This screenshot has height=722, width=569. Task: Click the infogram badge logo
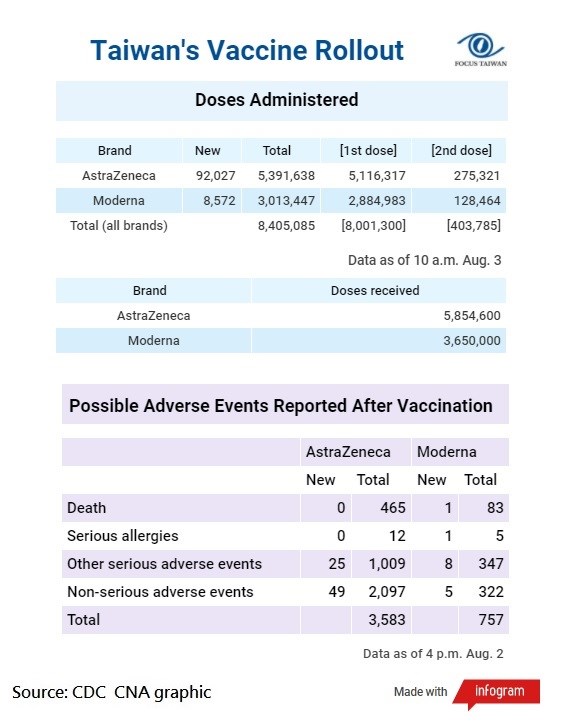click(x=498, y=692)
